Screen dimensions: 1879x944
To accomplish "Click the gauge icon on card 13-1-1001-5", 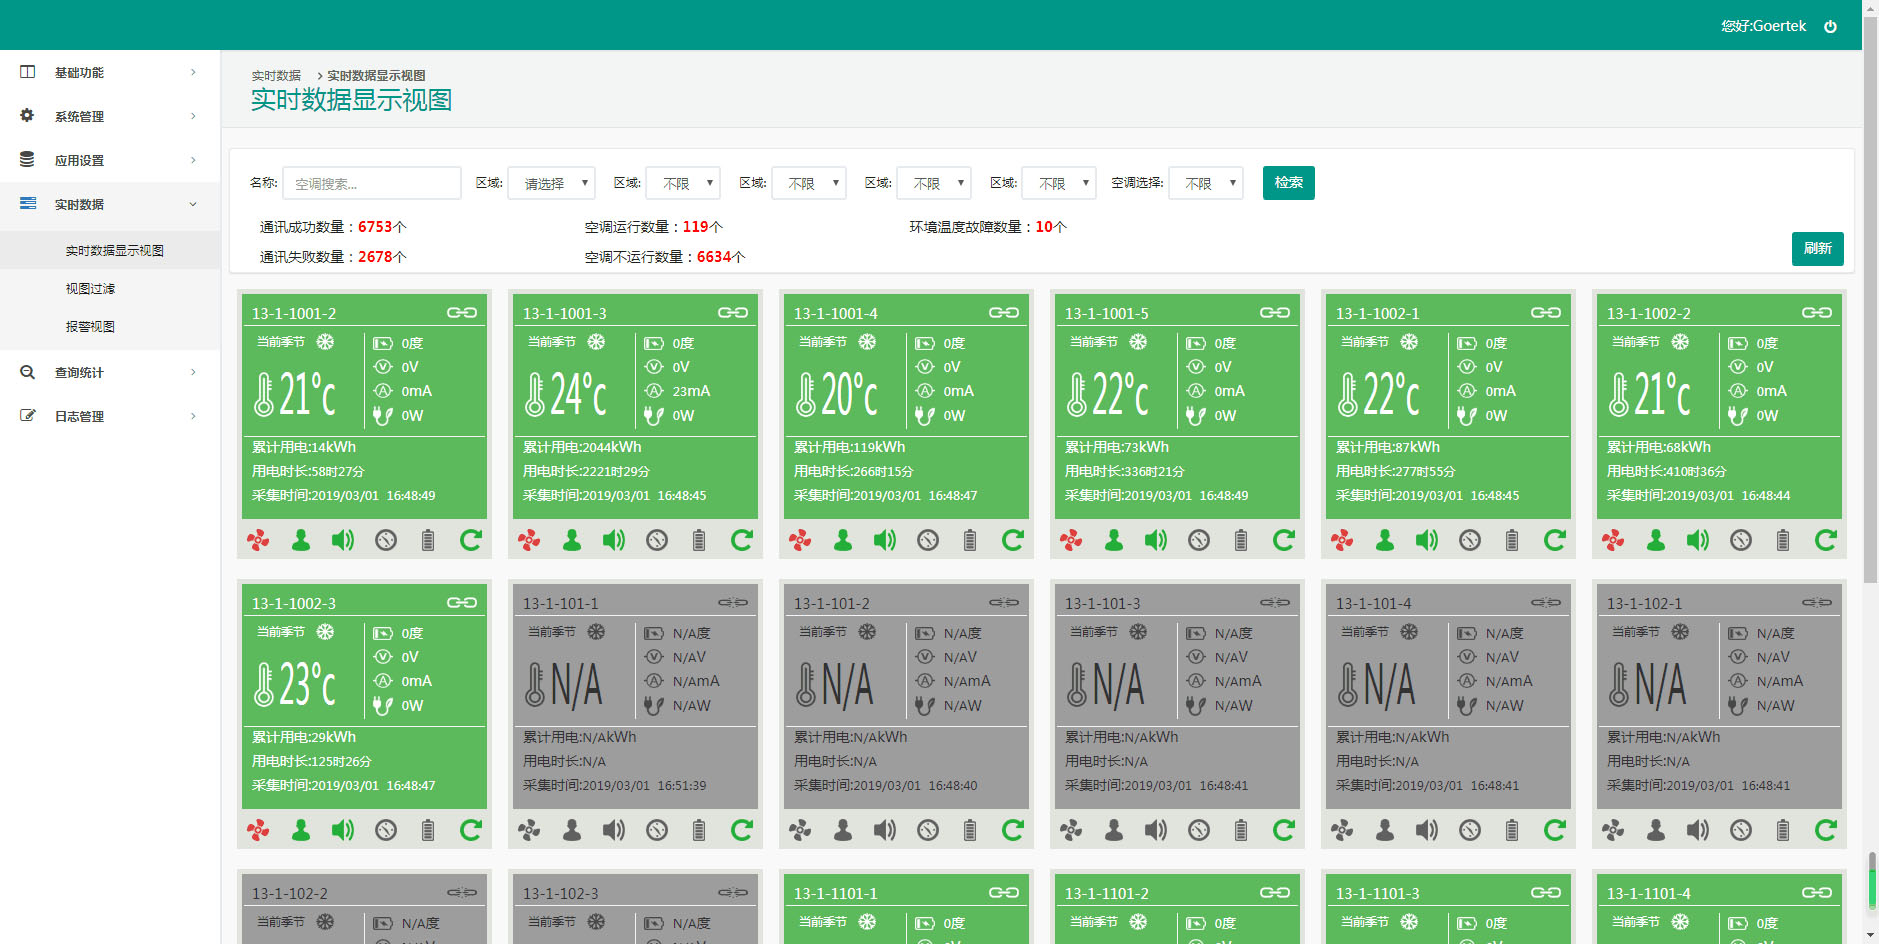I will pos(1198,540).
